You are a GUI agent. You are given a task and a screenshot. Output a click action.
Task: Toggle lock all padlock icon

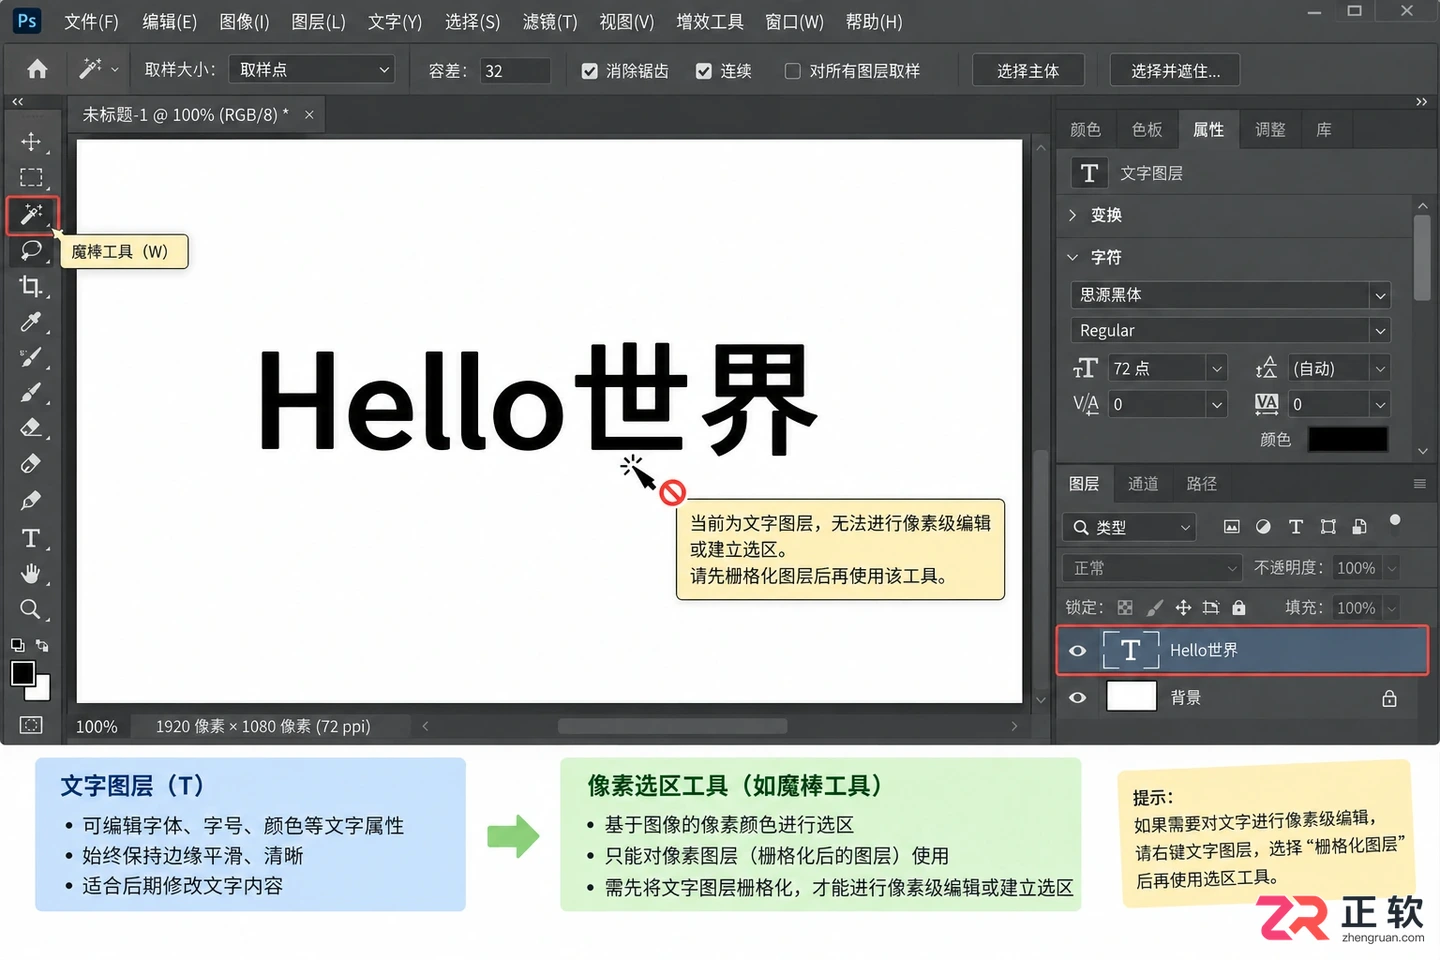click(x=1239, y=608)
